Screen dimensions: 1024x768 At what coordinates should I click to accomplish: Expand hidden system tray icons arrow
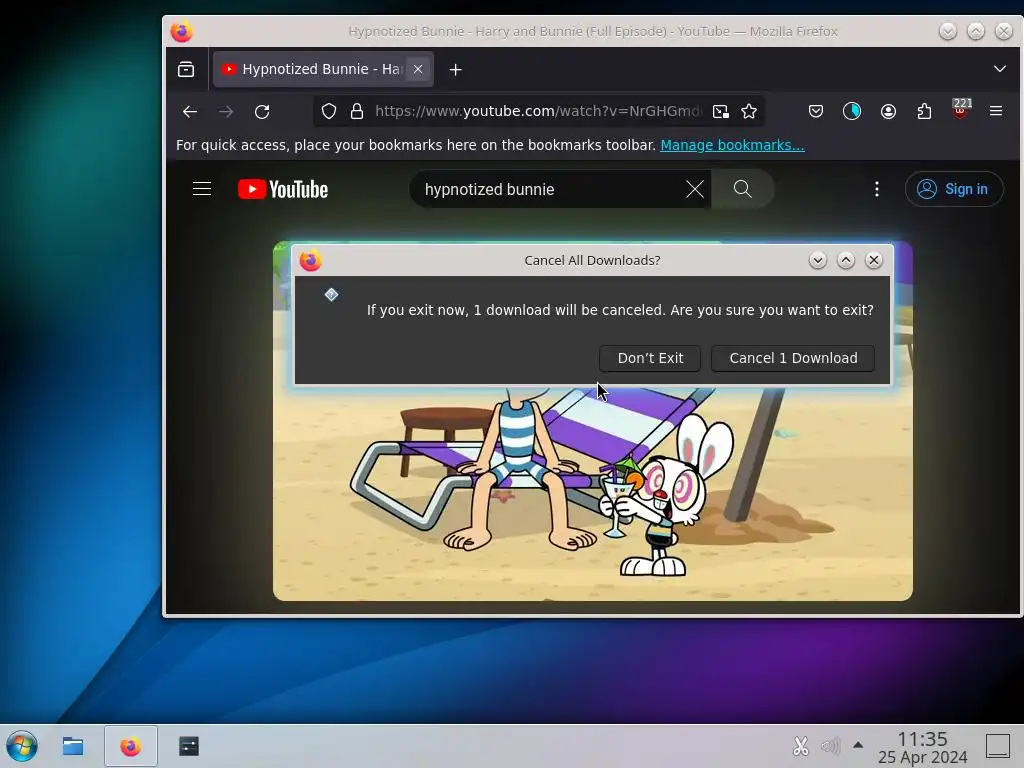coord(858,745)
